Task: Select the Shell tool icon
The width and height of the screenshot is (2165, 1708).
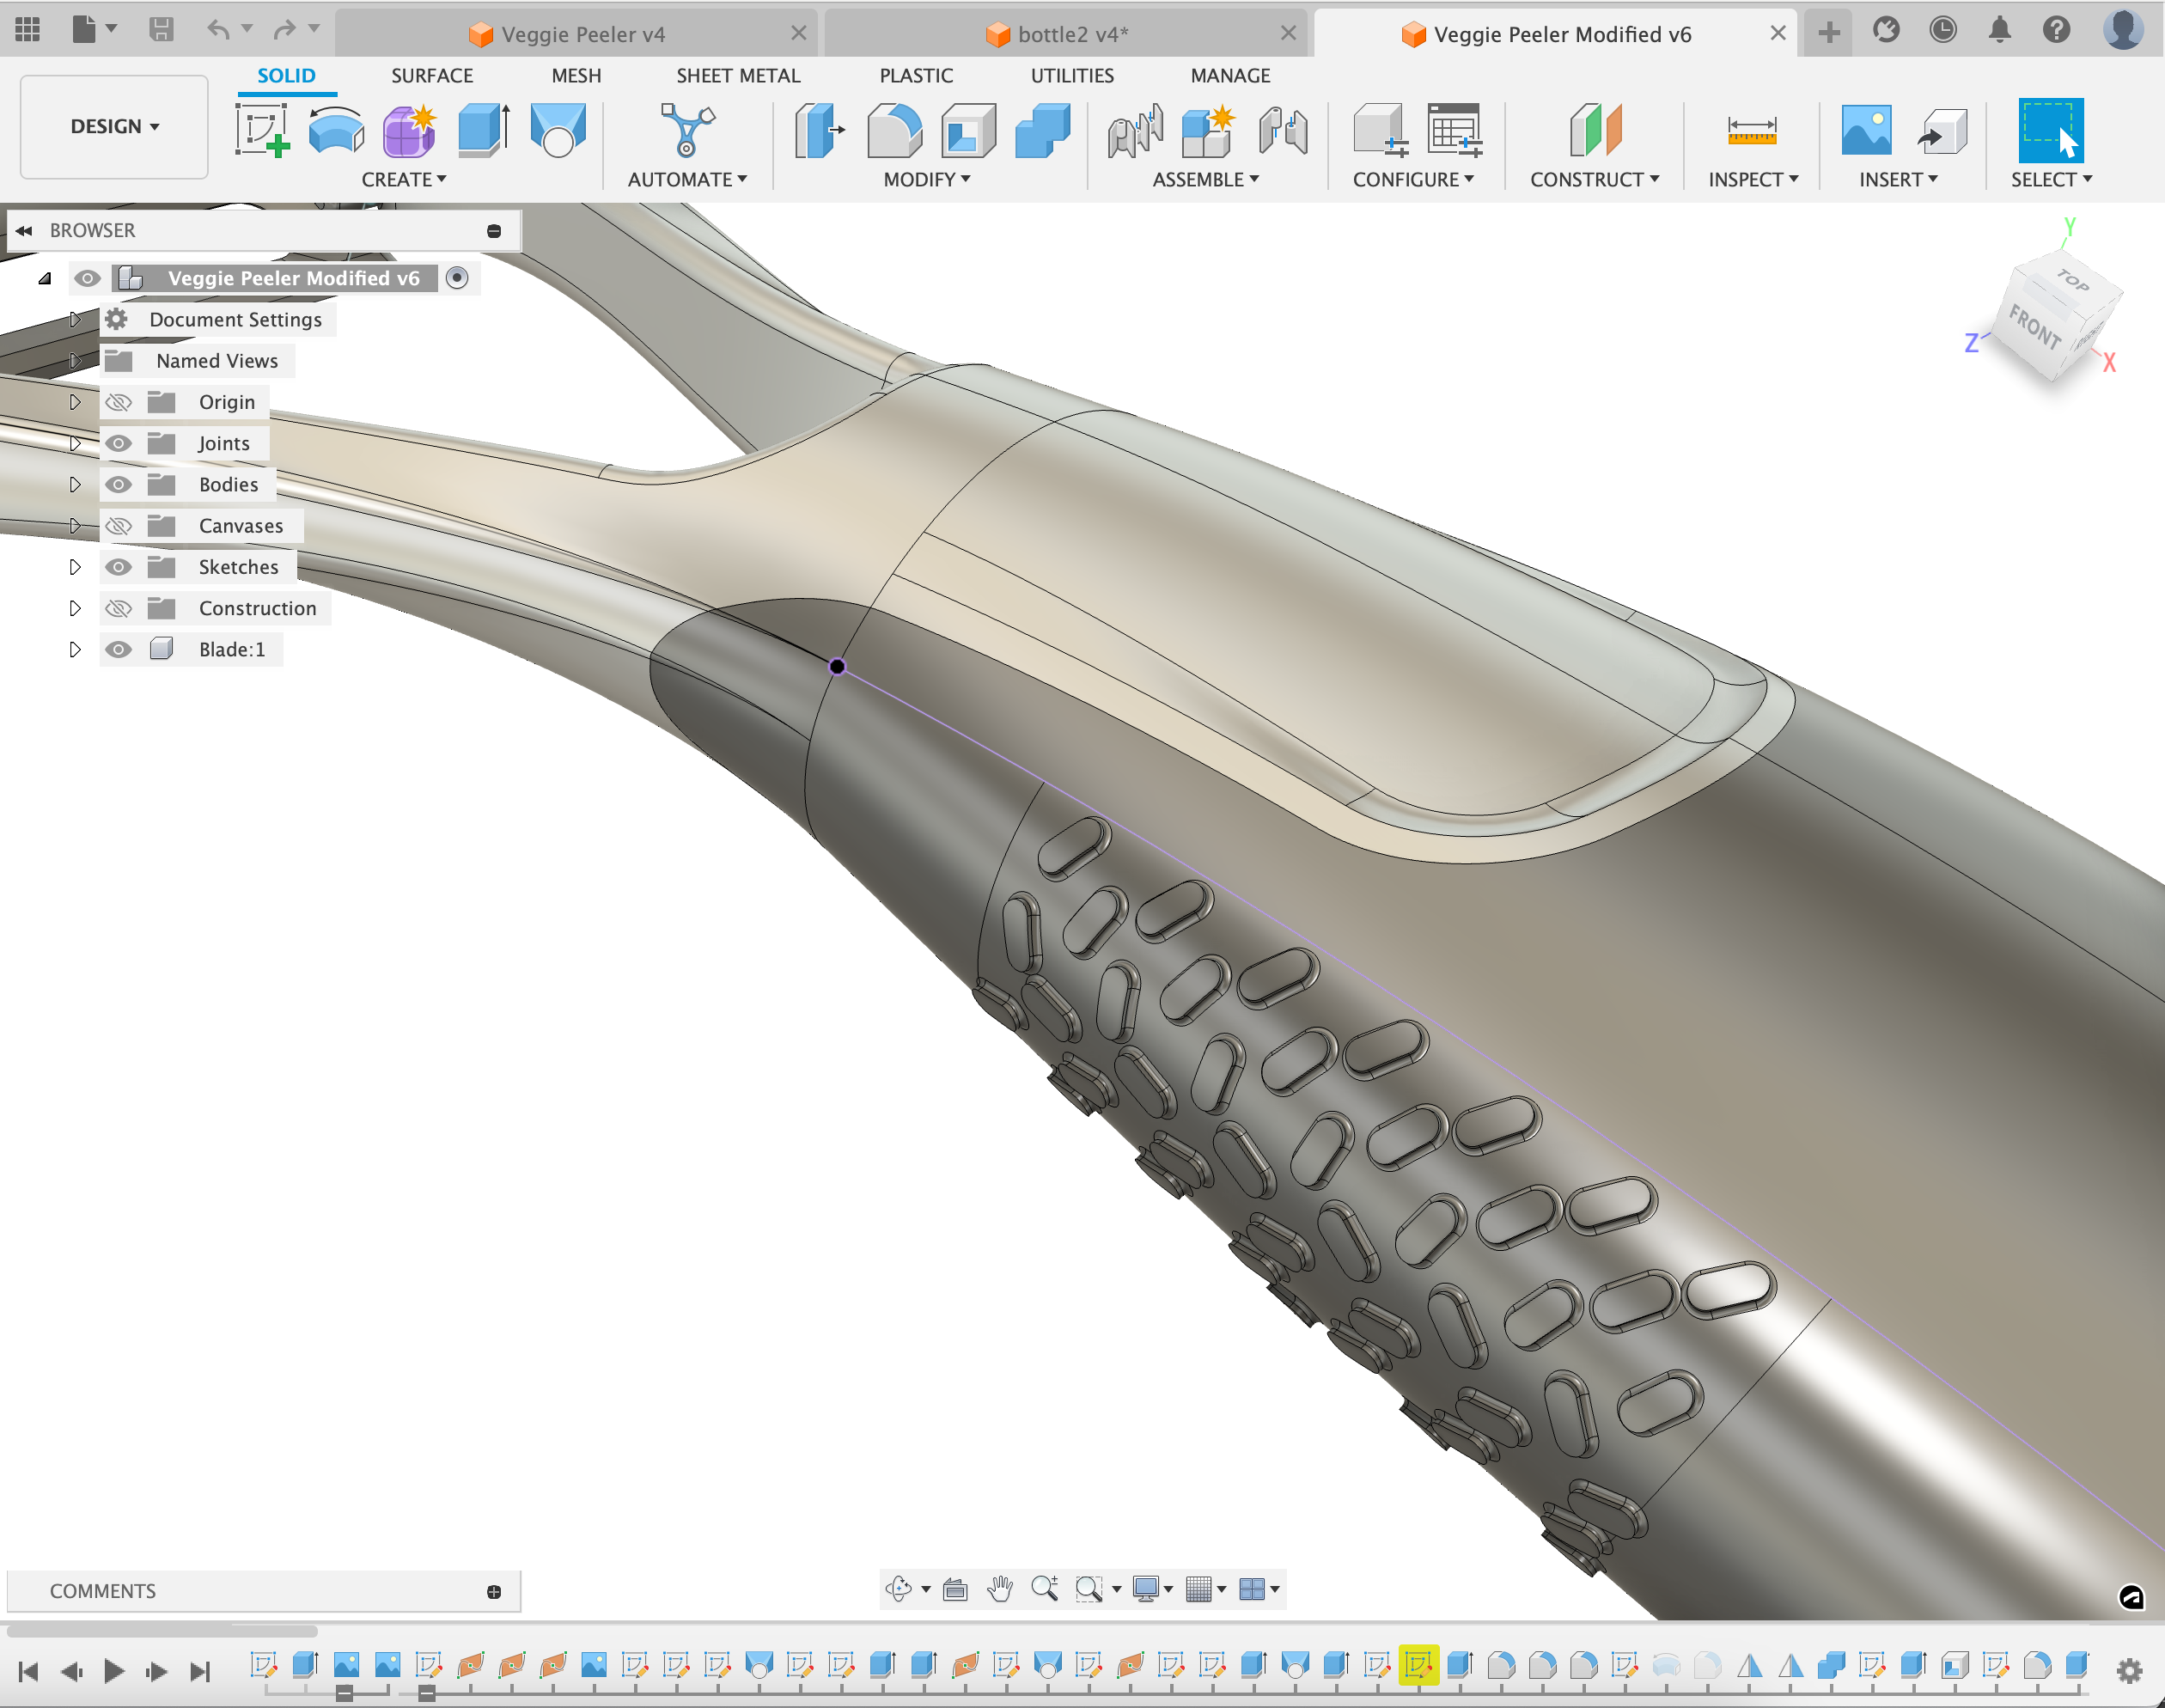Action: click(967, 131)
